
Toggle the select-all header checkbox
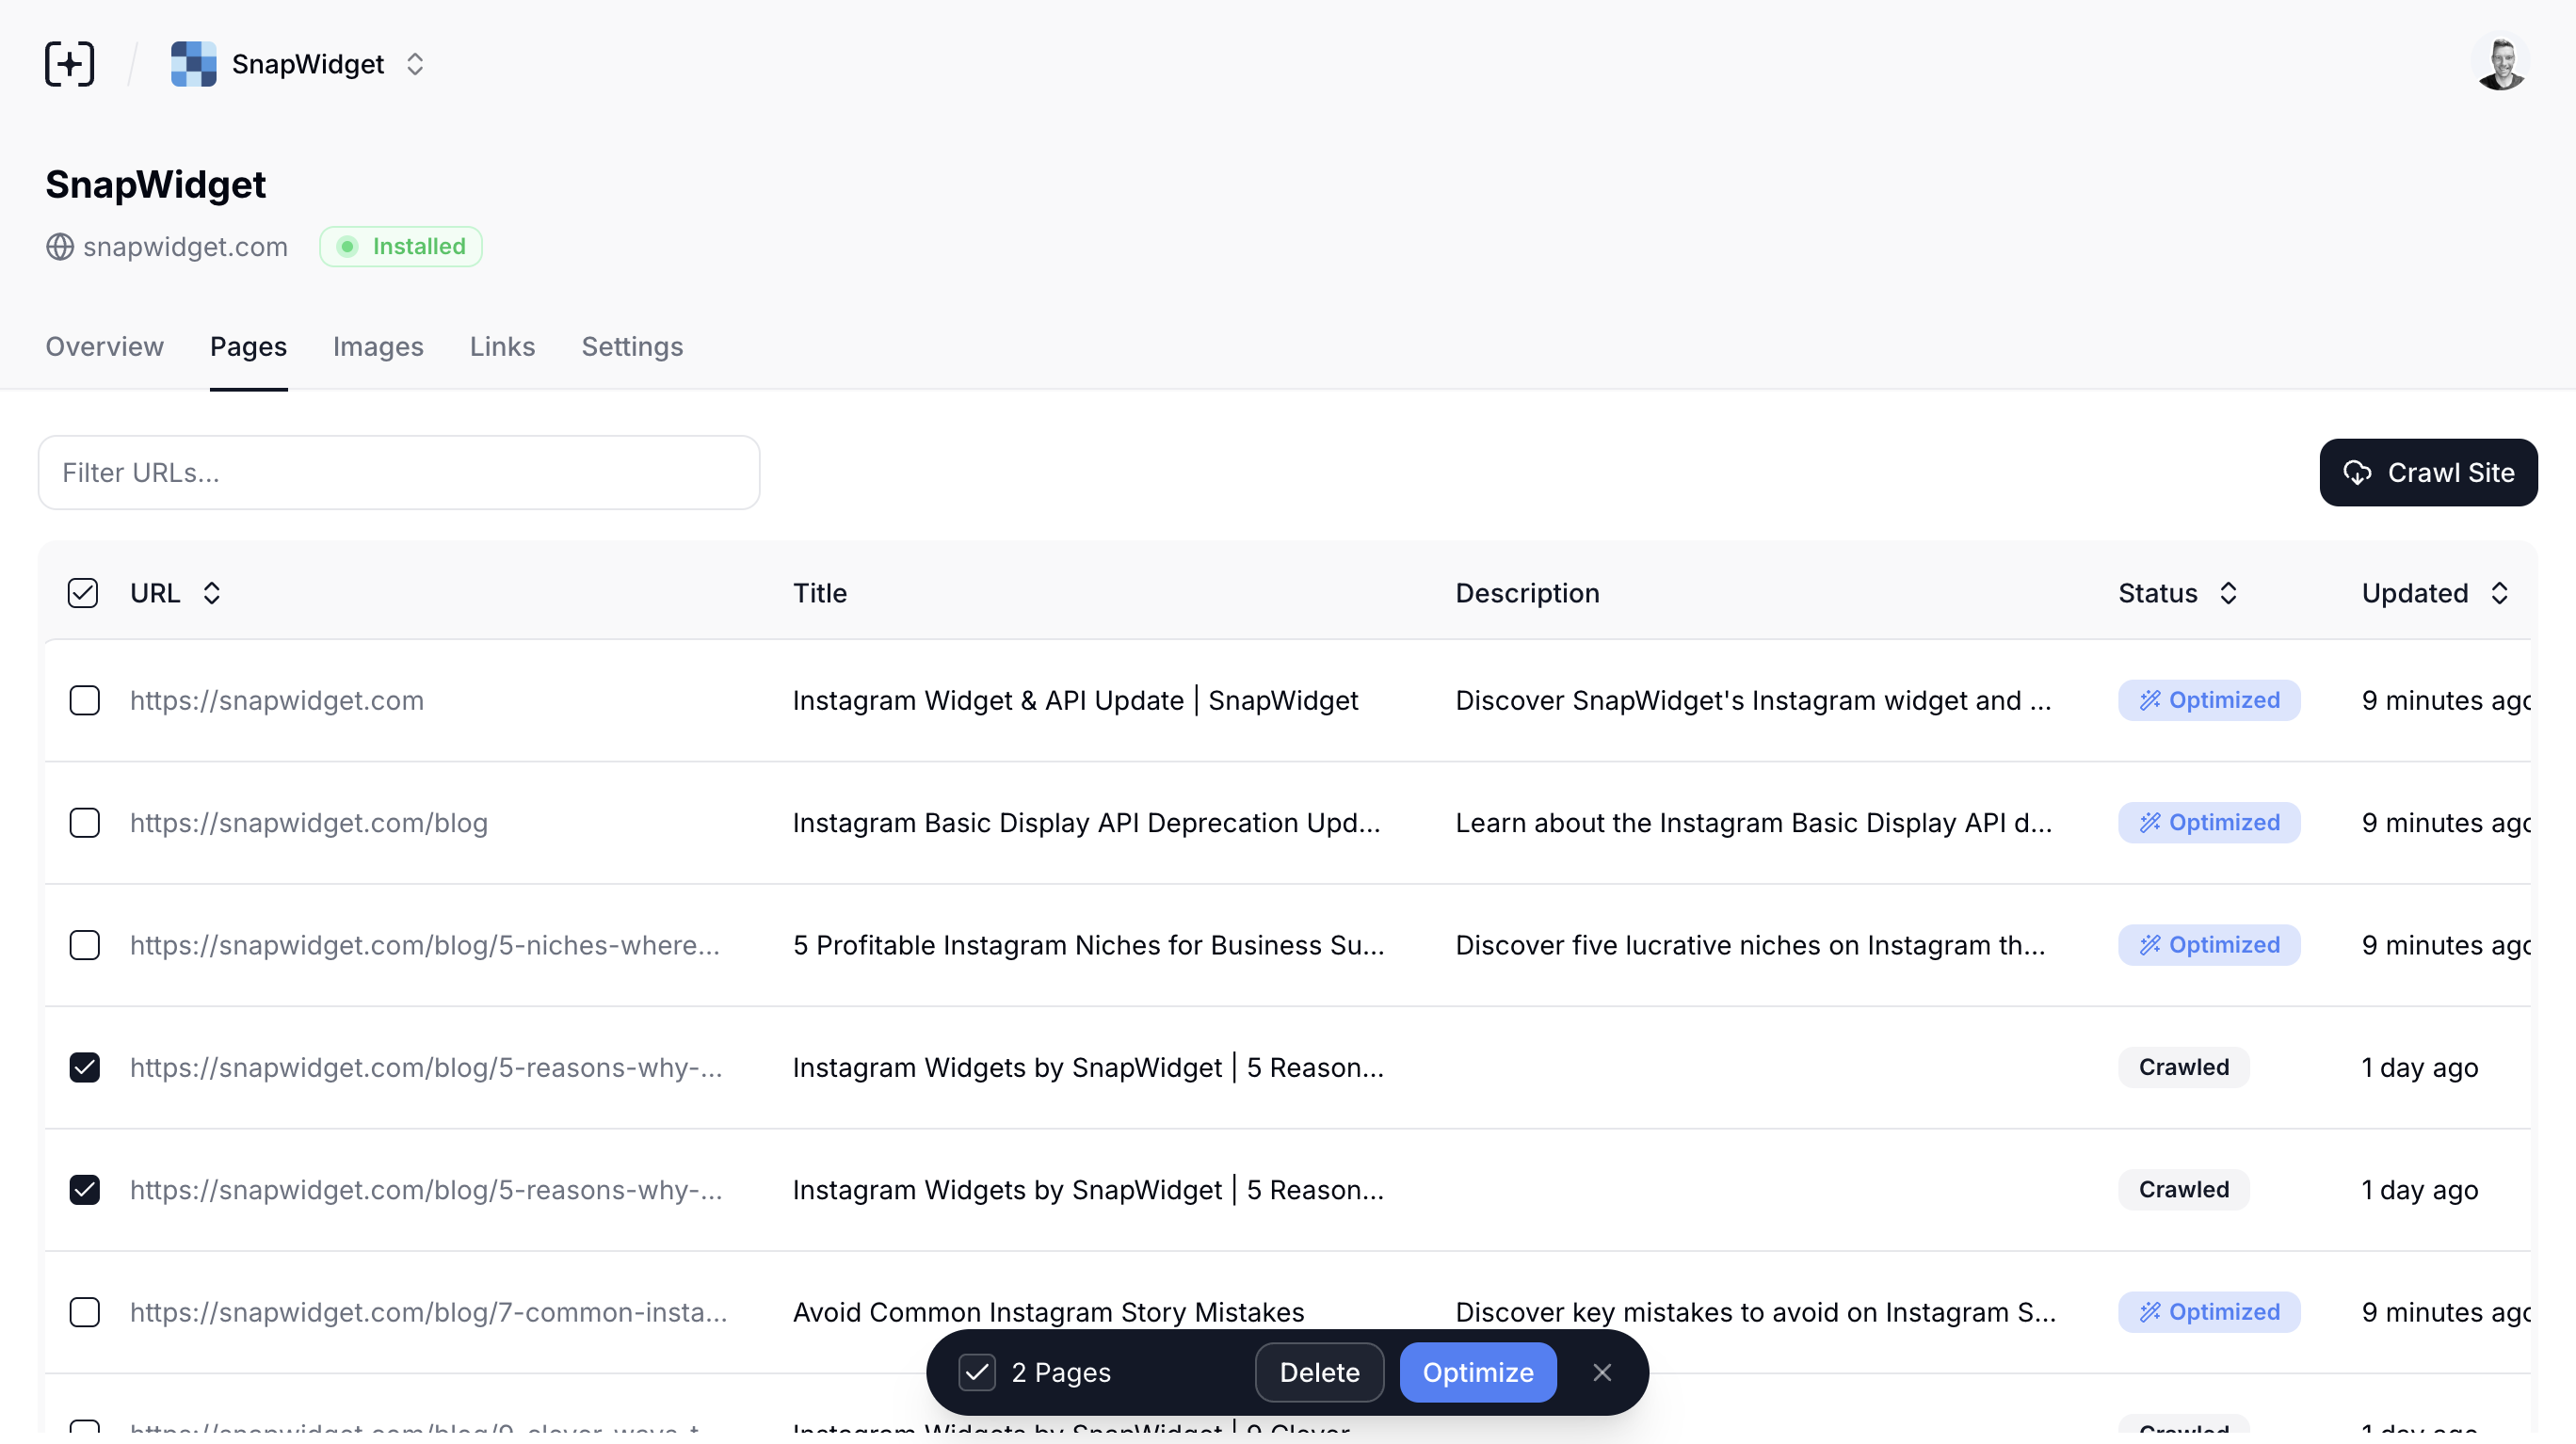click(x=83, y=593)
